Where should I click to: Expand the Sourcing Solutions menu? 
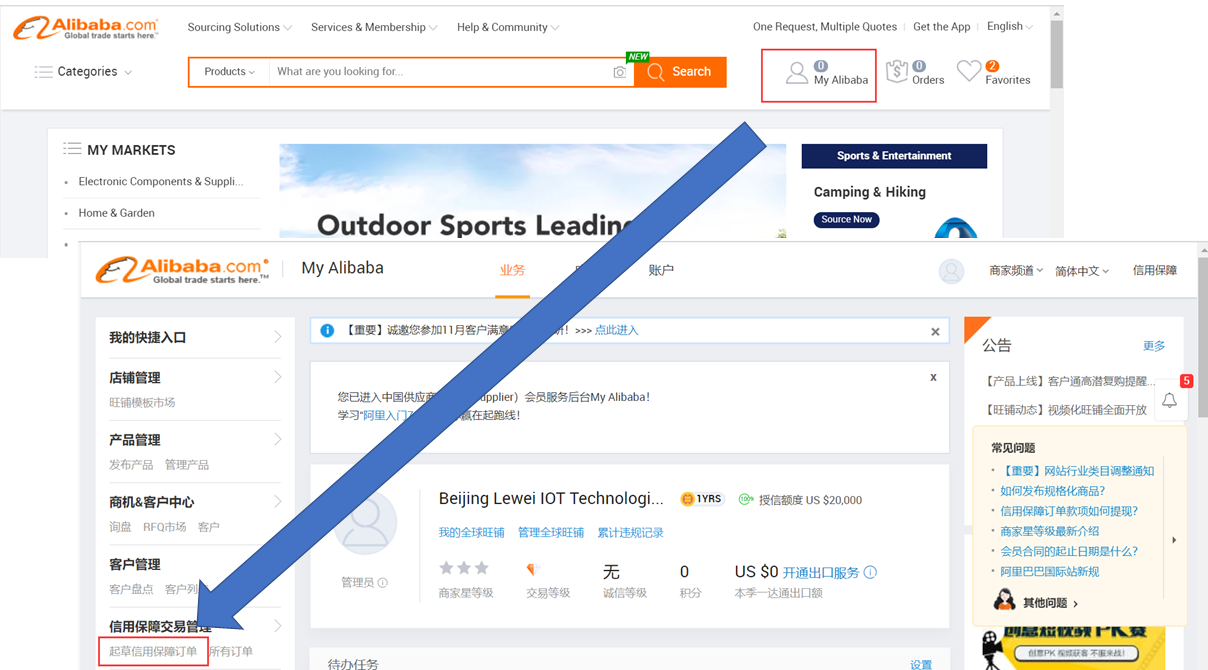point(240,27)
